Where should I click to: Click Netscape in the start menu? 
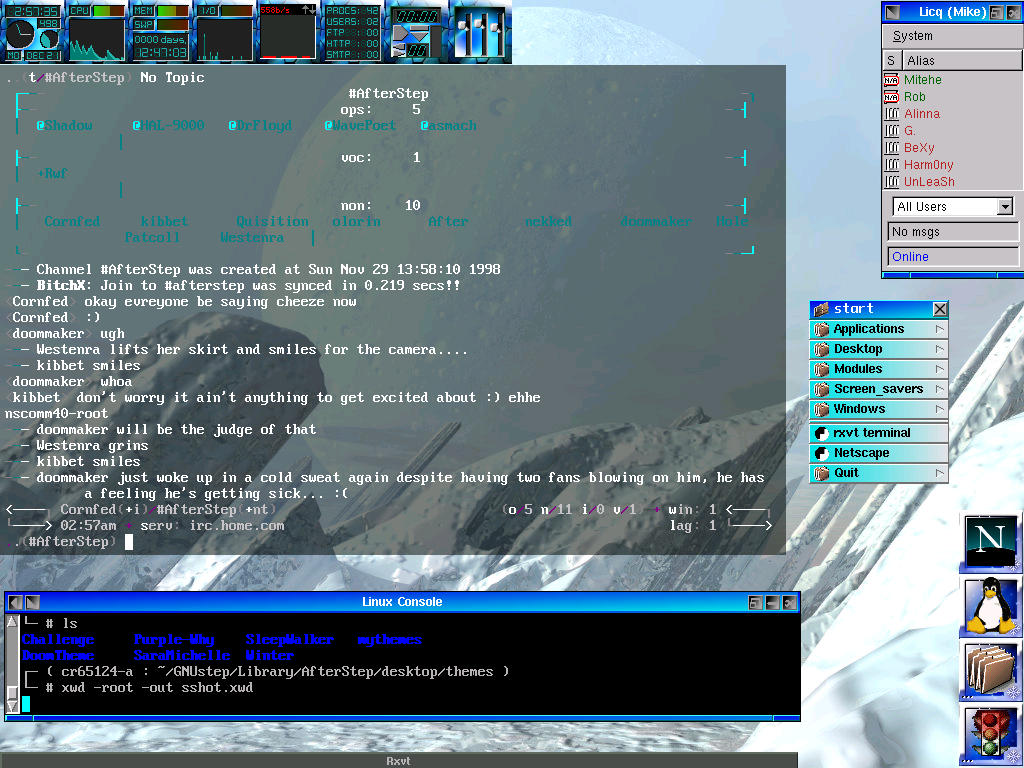[878, 453]
